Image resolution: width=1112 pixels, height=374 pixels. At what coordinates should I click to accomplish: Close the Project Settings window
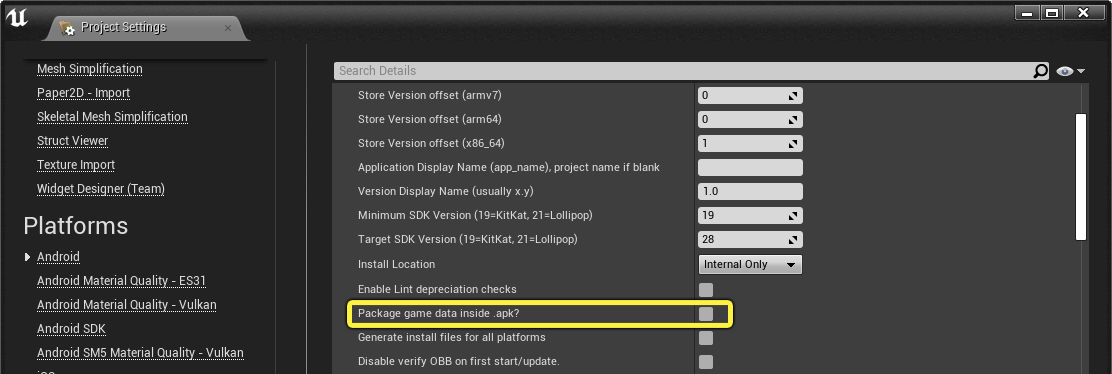tap(1084, 13)
